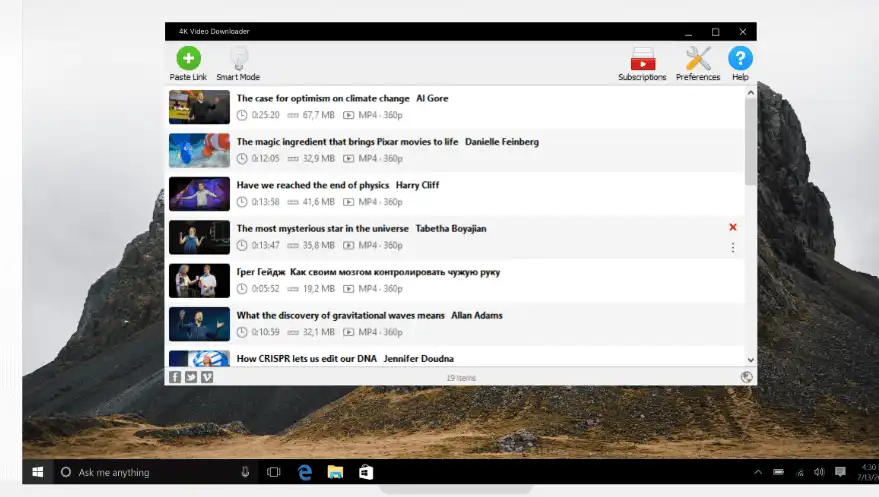Click the green Paste Link button
Image resolution: width=879 pixels, height=497 pixels.
(x=188, y=60)
